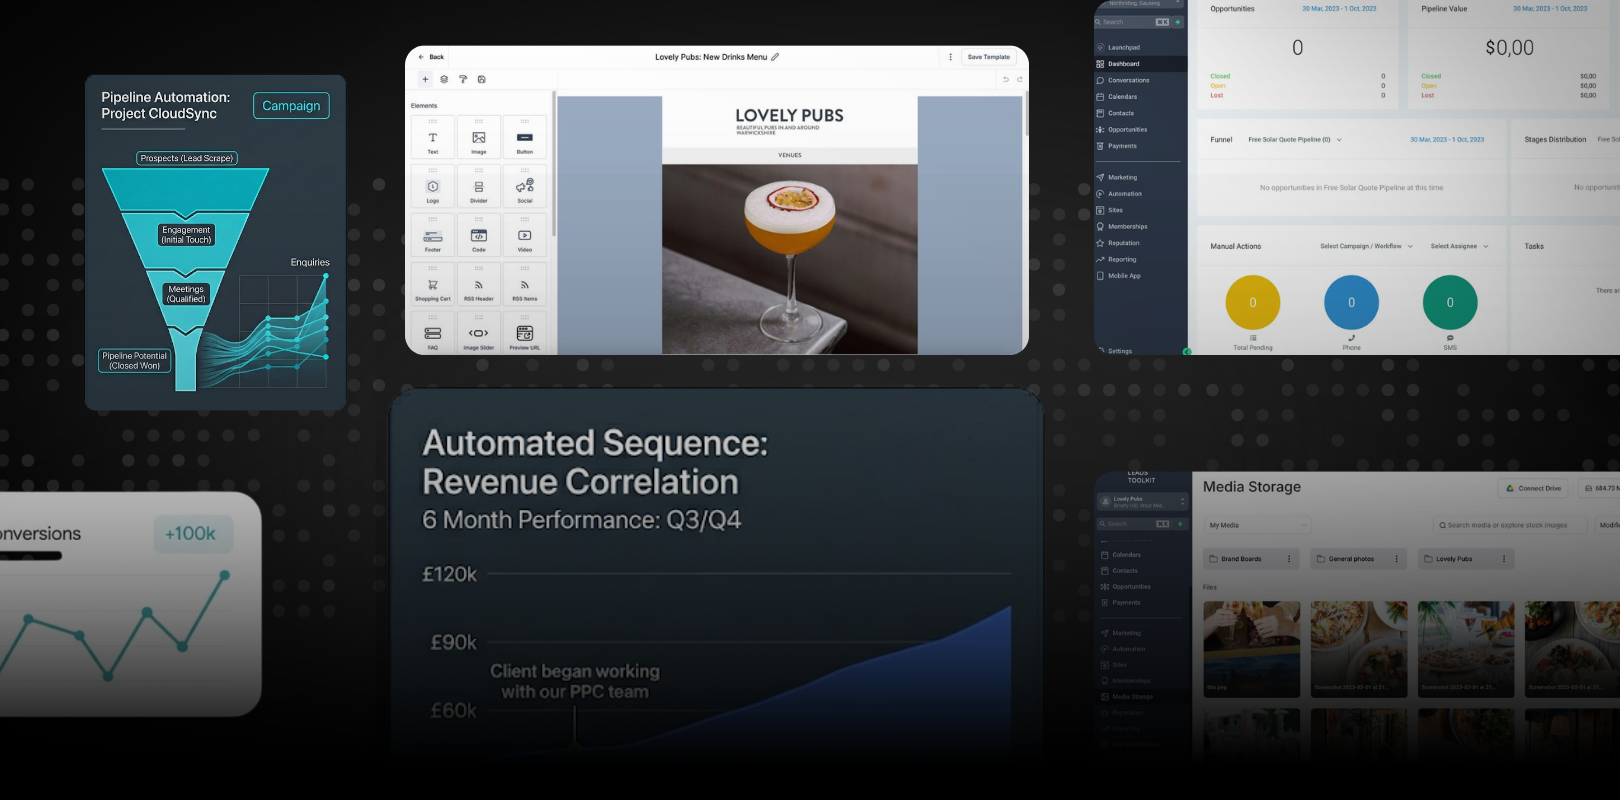Open options for the Brand Boards folder
The height and width of the screenshot is (800, 1620).
pos(1289,559)
